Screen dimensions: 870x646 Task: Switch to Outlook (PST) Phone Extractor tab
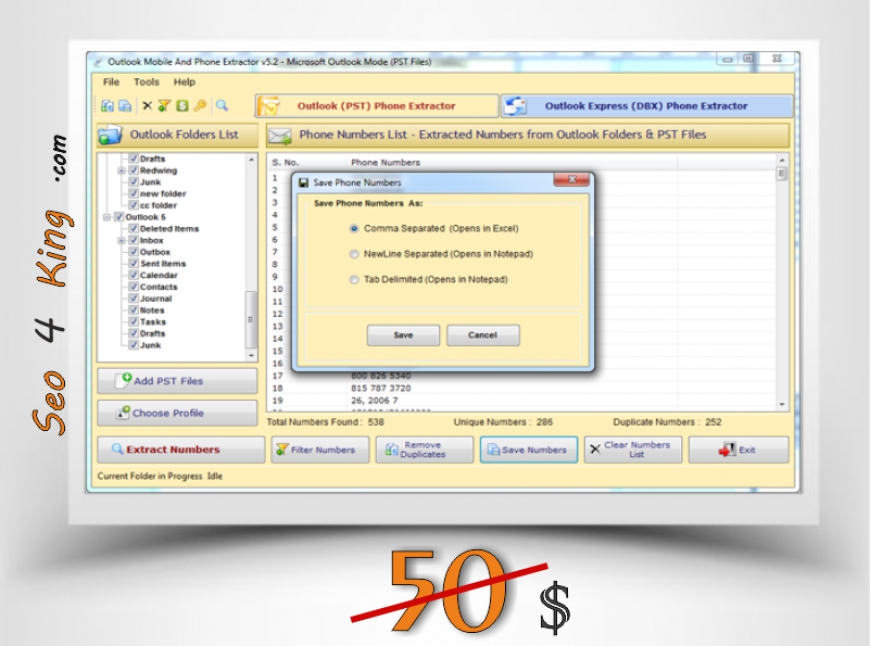coord(377,106)
